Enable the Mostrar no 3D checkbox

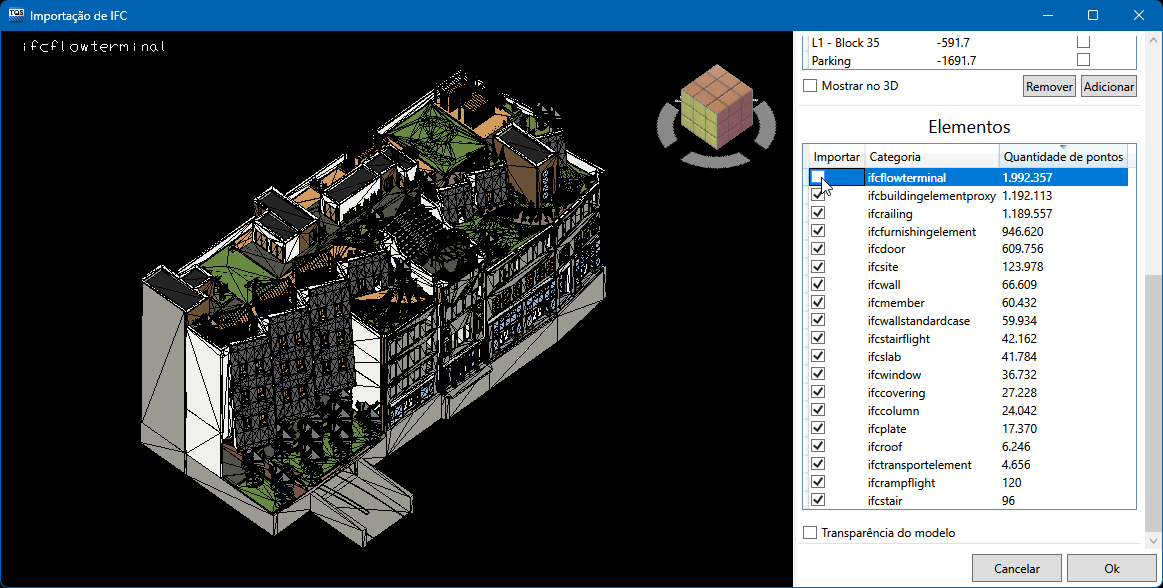pyautogui.click(x=810, y=86)
